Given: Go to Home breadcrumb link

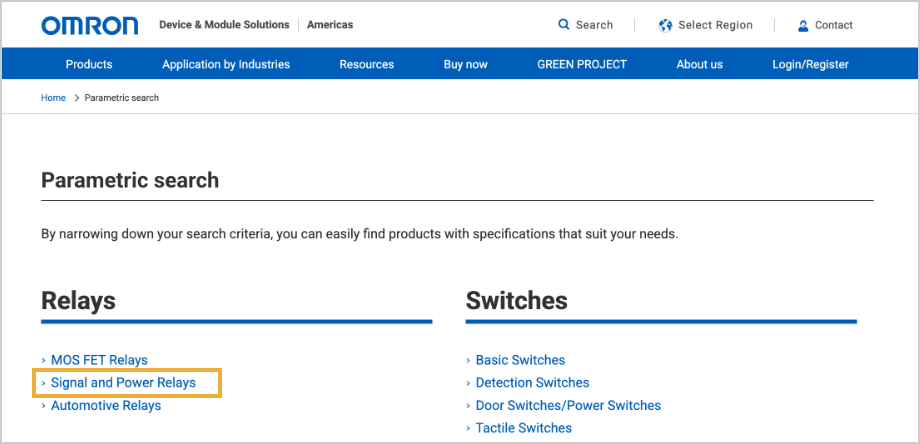Looking at the screenshot, I should tap(53, 98).
